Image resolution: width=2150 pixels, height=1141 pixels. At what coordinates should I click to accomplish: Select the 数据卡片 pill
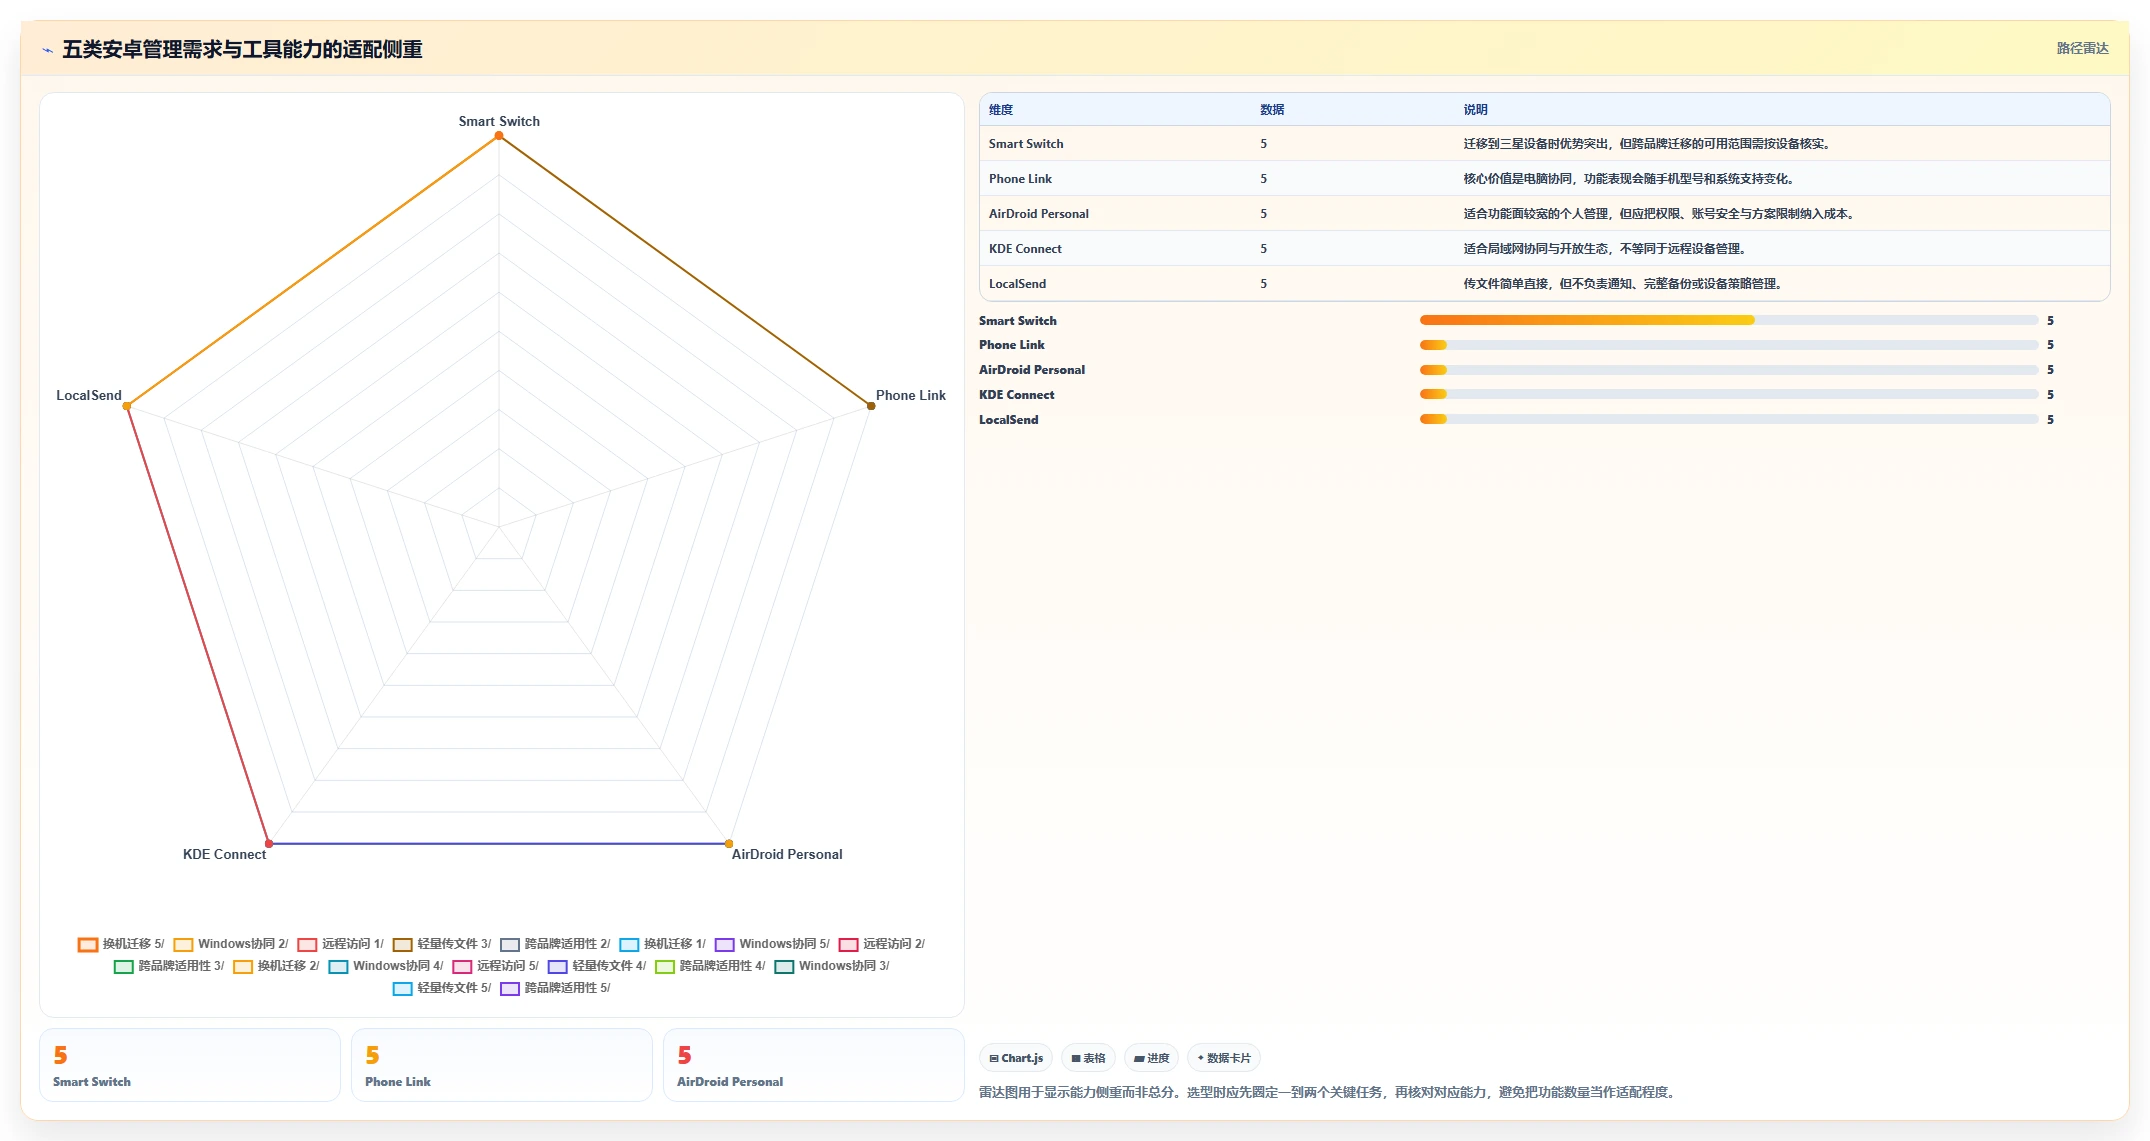(x=1224, y=1058)
